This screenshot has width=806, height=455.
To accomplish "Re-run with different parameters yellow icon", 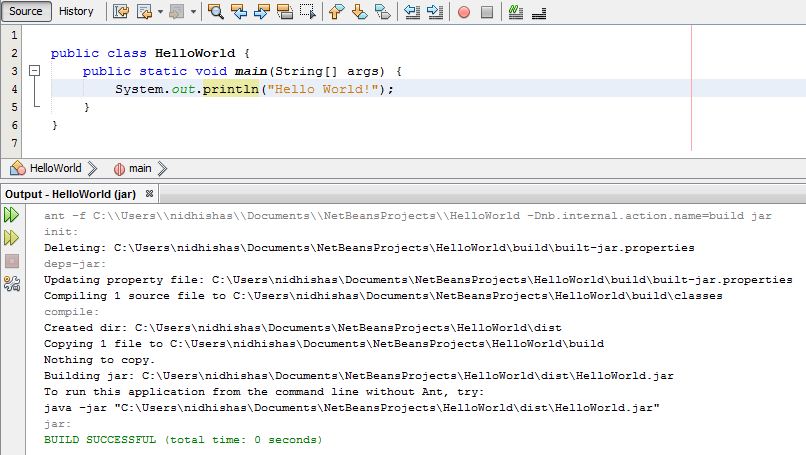I will (11, 238).
